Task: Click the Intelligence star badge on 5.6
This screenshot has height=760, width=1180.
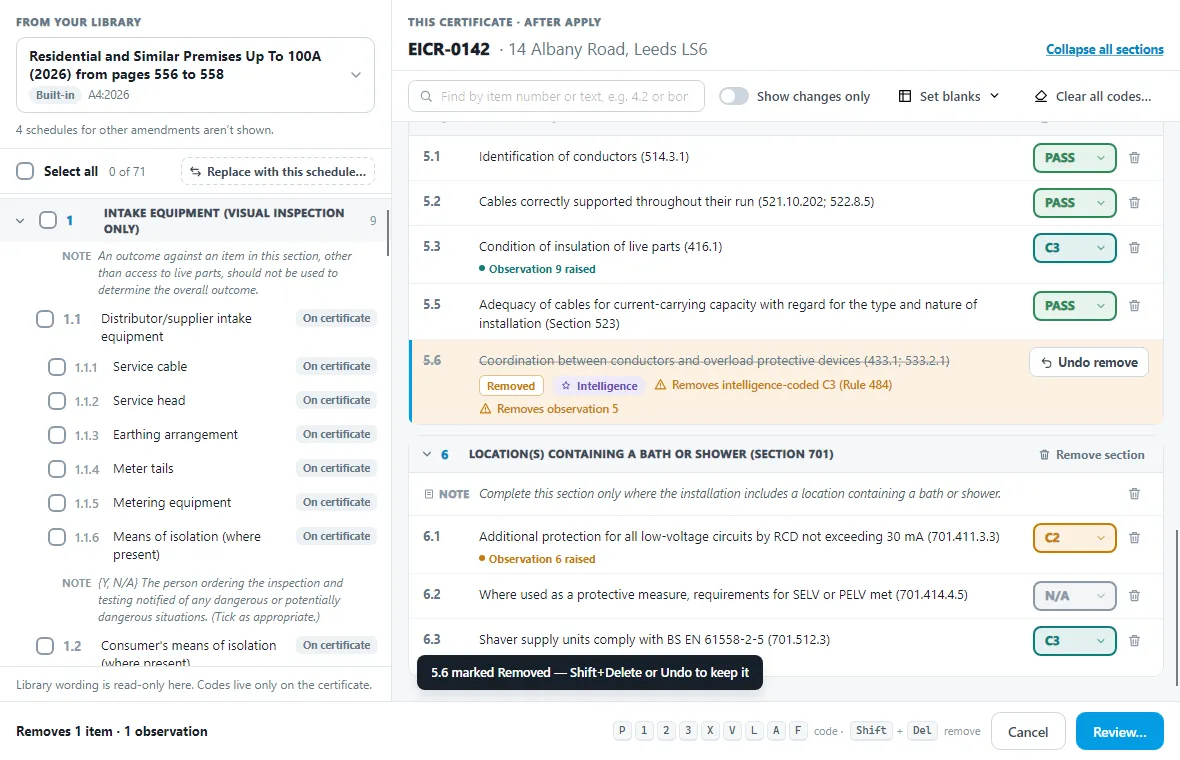Action: (599, 386)
